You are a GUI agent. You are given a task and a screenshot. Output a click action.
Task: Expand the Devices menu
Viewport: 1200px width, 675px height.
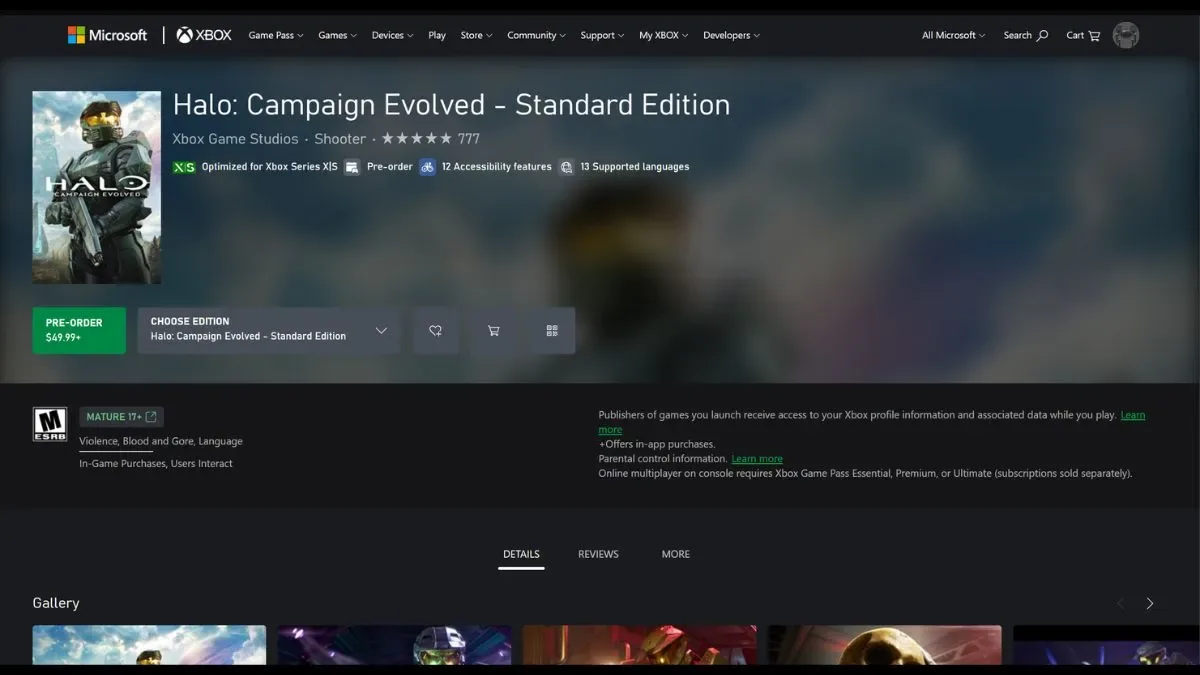click(x=392, y=35)
